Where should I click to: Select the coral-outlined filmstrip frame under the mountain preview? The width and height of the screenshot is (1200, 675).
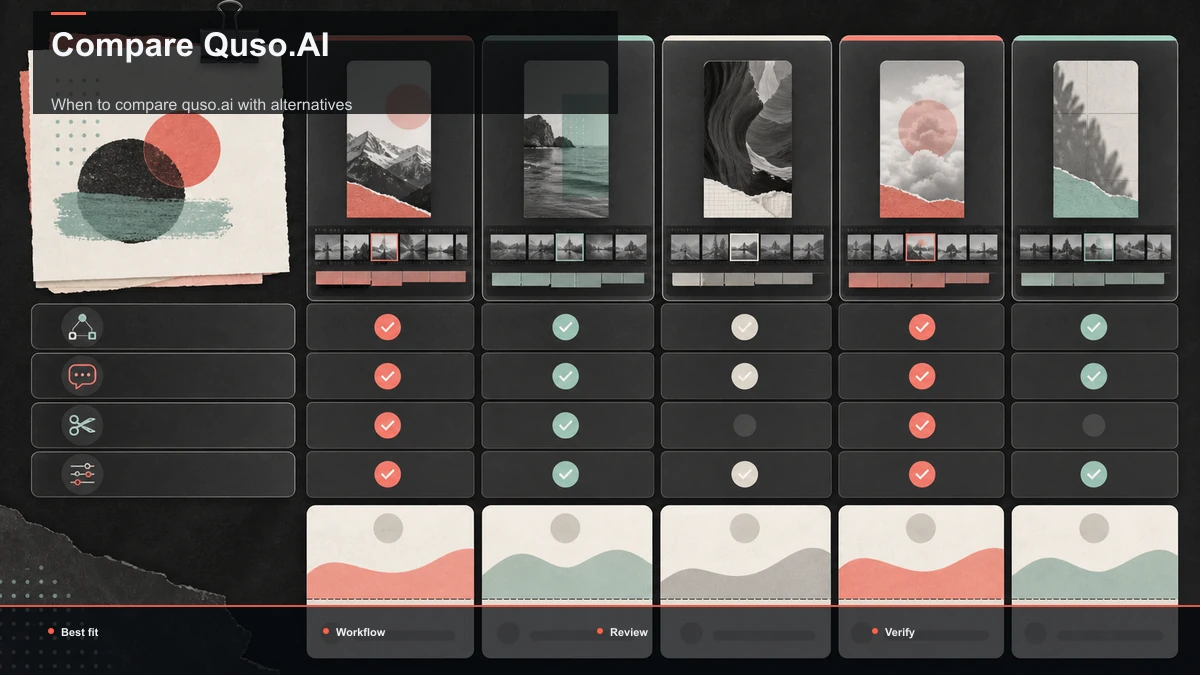pyautogui.click(x=384, y=247)
